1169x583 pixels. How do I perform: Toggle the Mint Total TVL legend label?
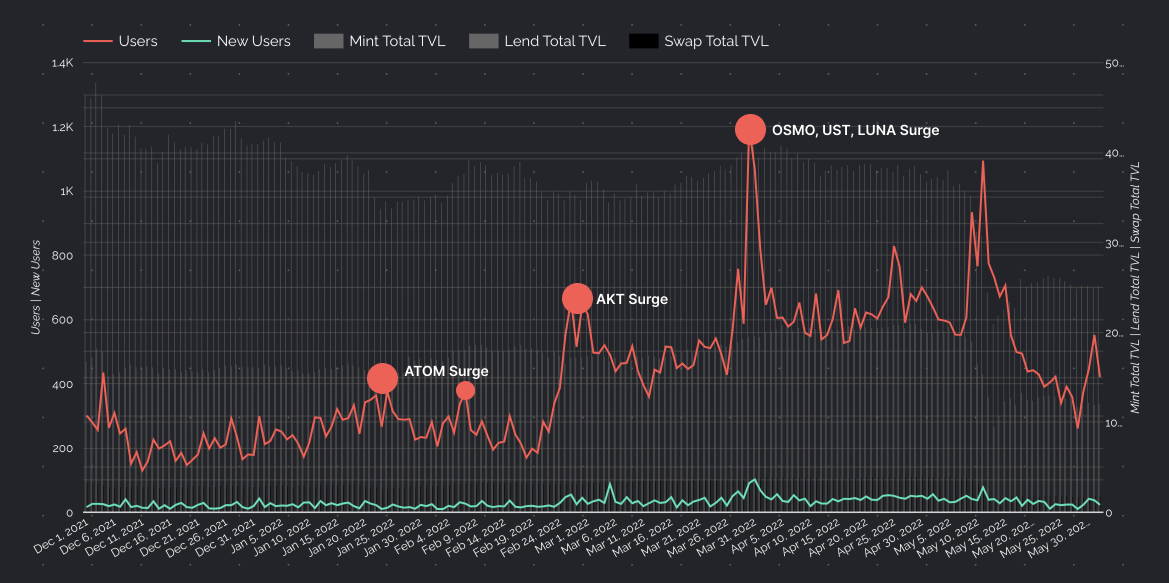[x=397, y=41]
